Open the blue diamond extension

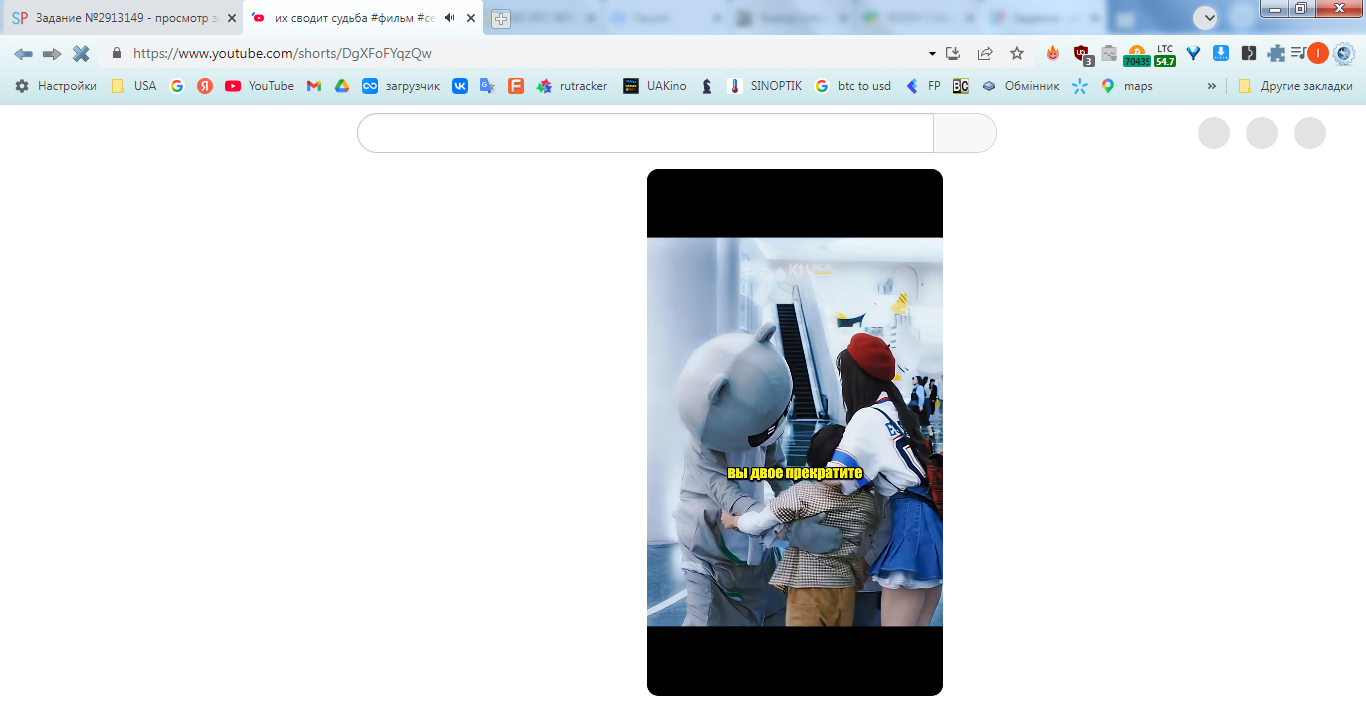click(1193, 53)
